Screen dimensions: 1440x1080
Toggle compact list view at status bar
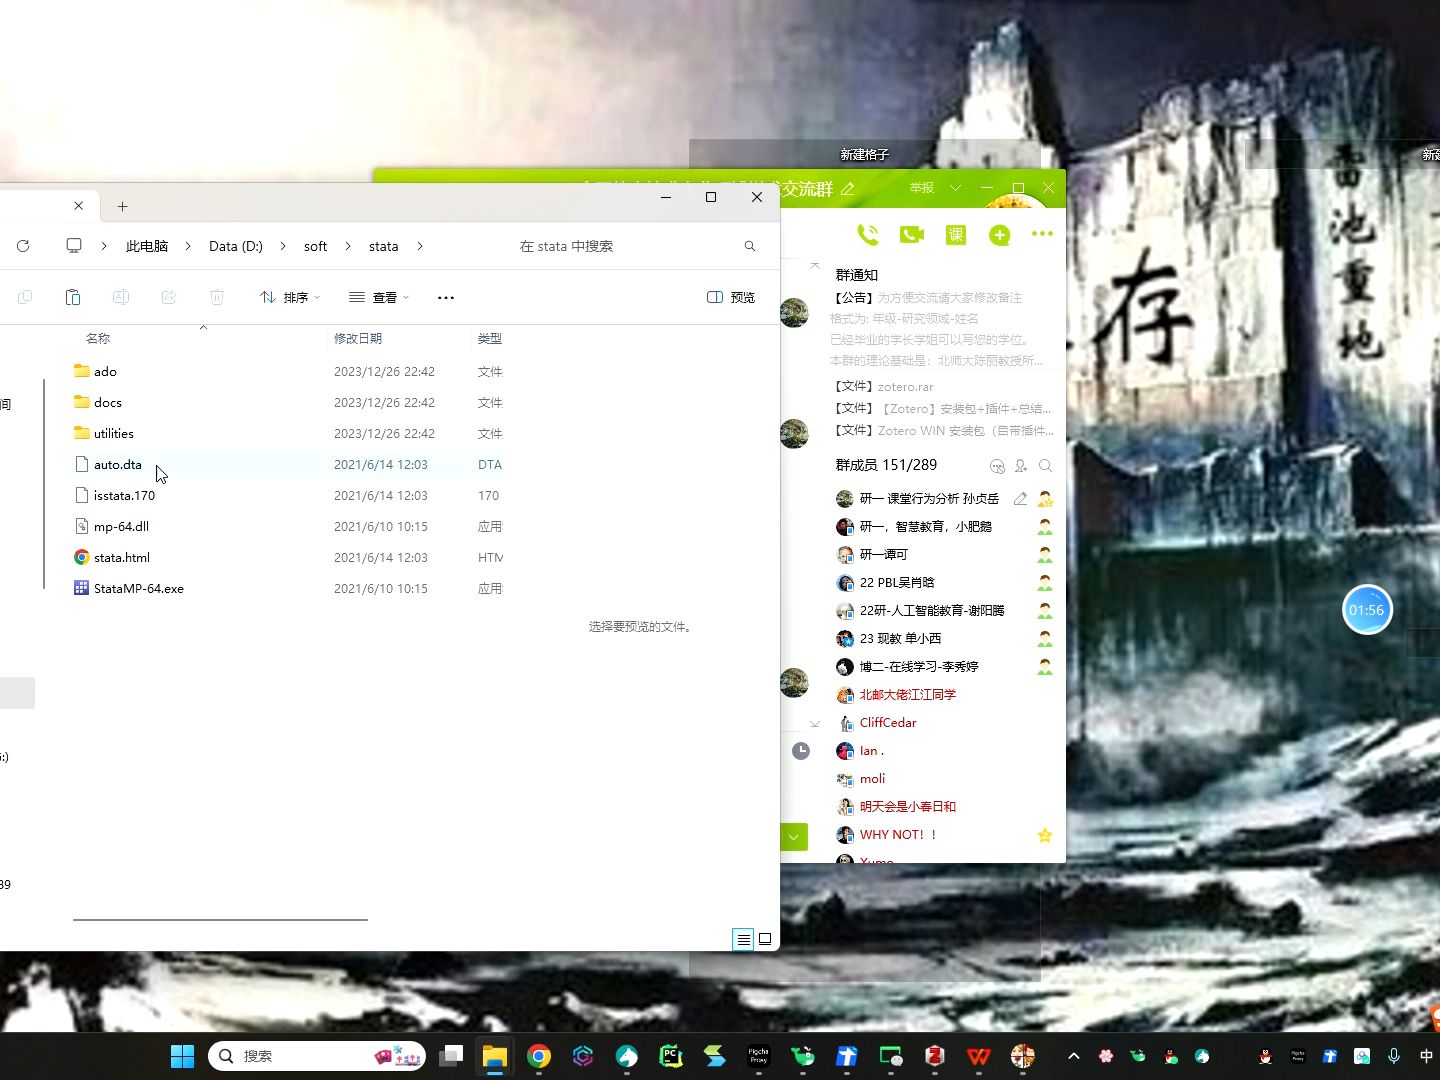point(743,939)
